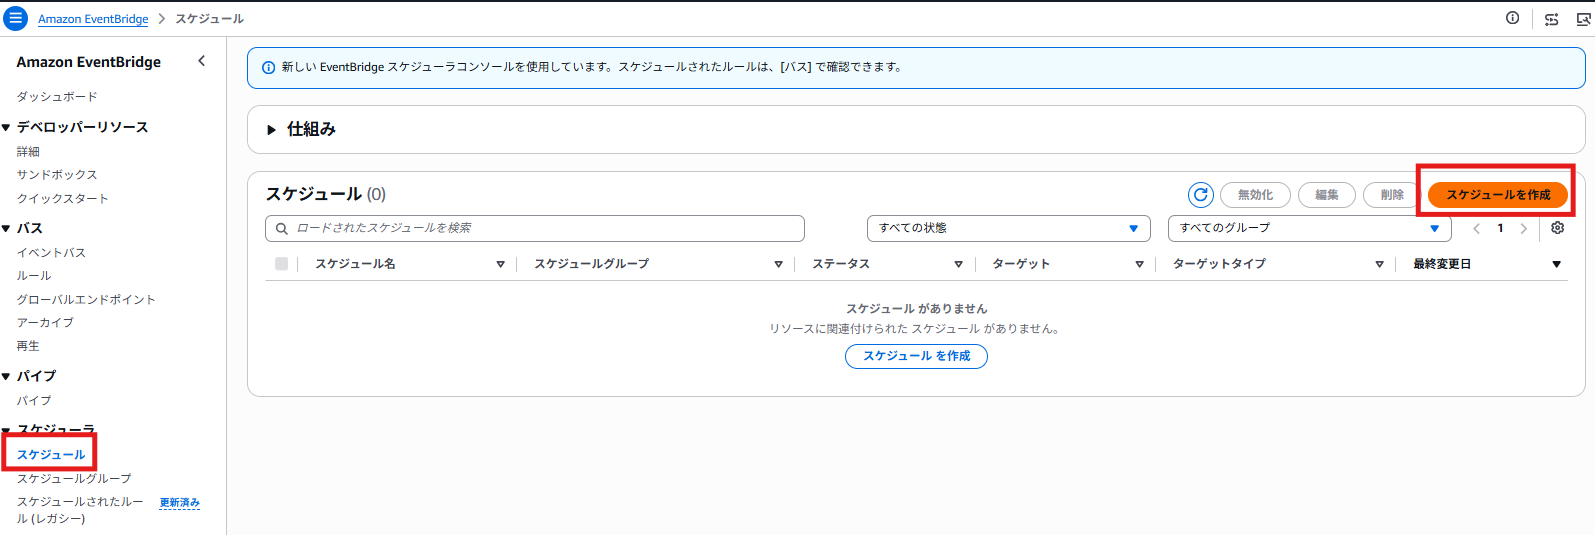Collapse the デベロッパーリソース sidebar section

[7, 127]
